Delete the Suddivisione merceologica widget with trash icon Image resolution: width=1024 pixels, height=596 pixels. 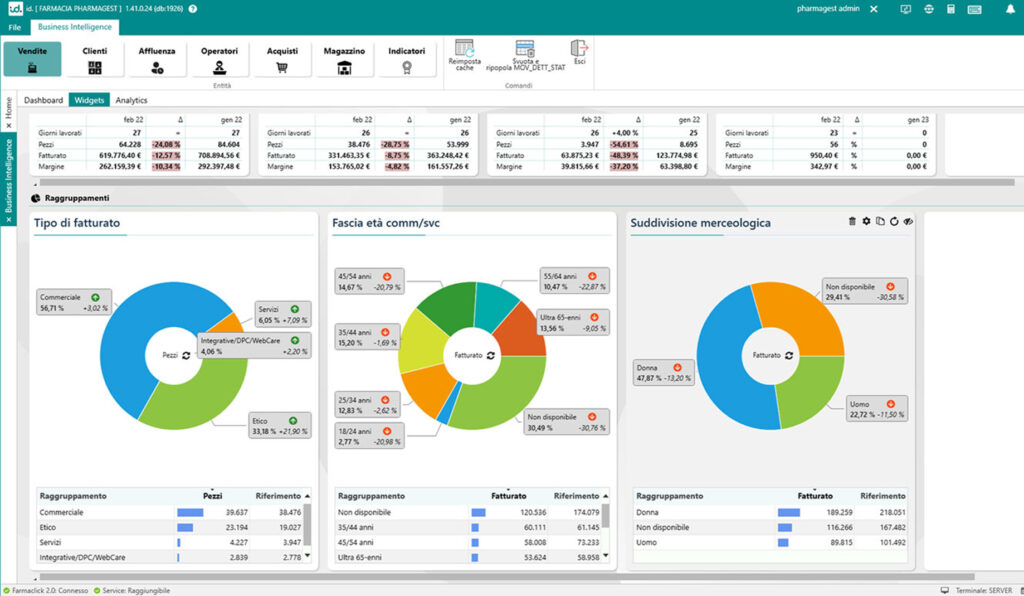click(852, 222)
